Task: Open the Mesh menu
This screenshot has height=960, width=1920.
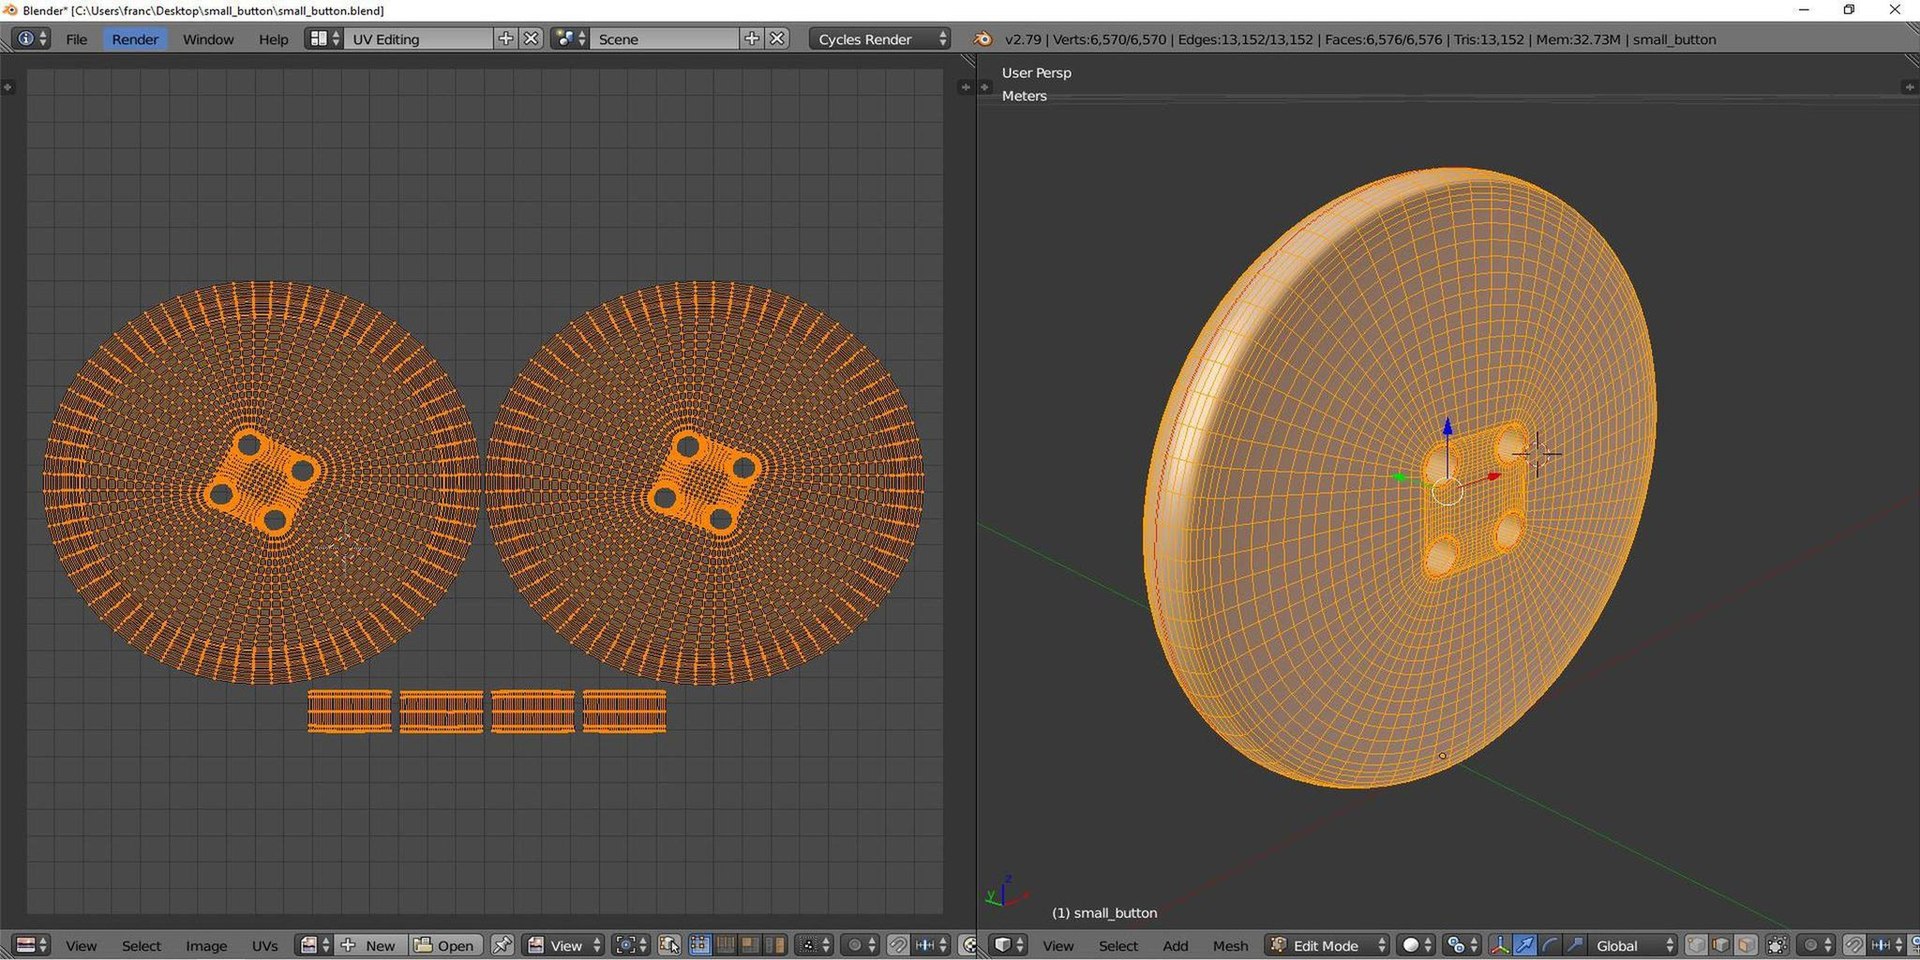Action: pos(1230,945)
